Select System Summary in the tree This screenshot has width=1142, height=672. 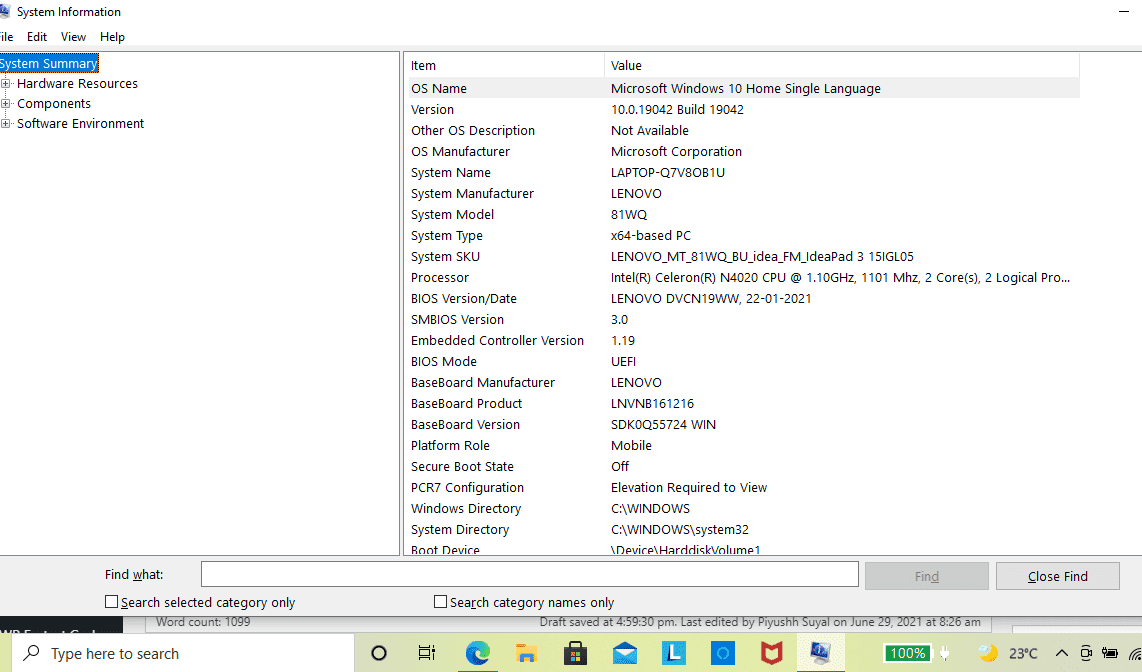49,63
